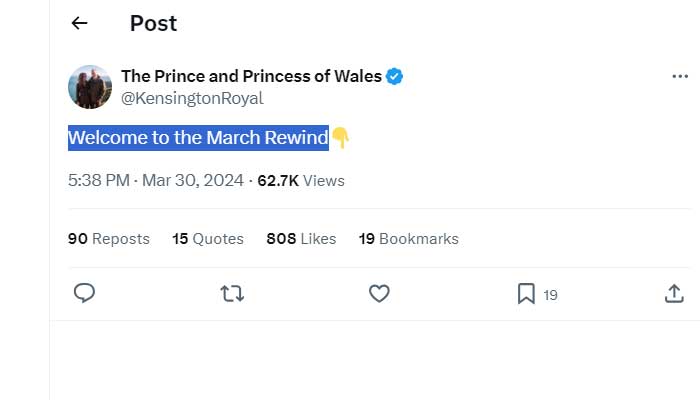Image resolution: width=700 pixels, height=400 pixels.
Task: Open The Prince and Princess of Wales profile
Action: tap(251, 77)
